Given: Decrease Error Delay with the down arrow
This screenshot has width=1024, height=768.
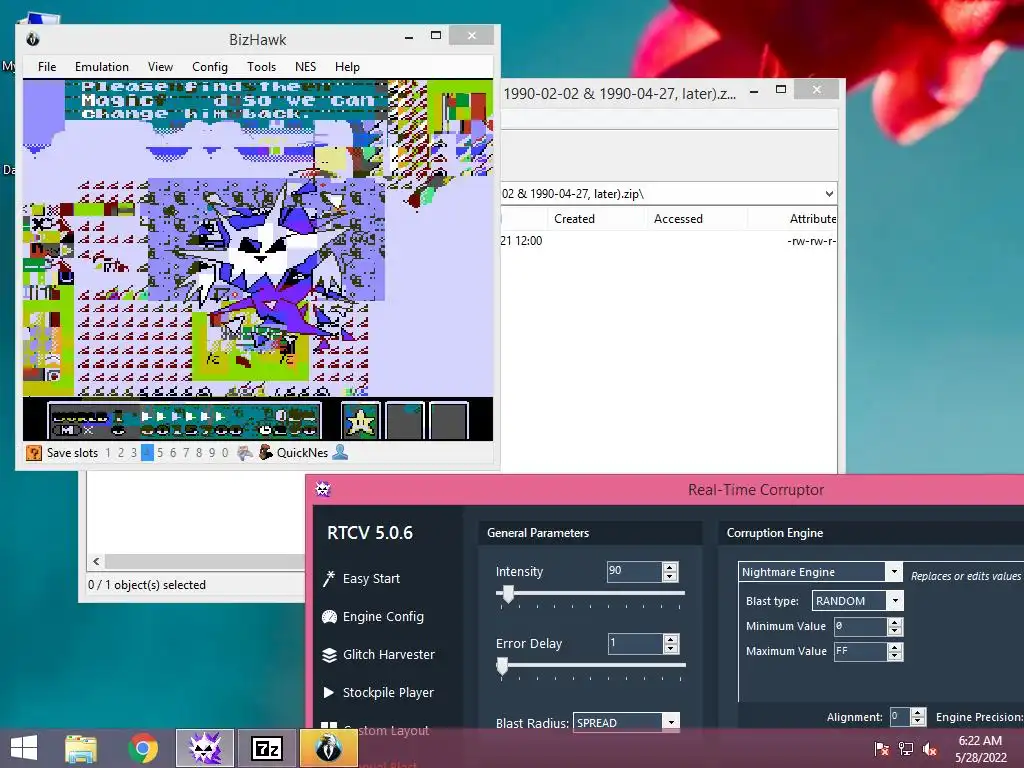Looking at the screenshot, I should point(671,648).
